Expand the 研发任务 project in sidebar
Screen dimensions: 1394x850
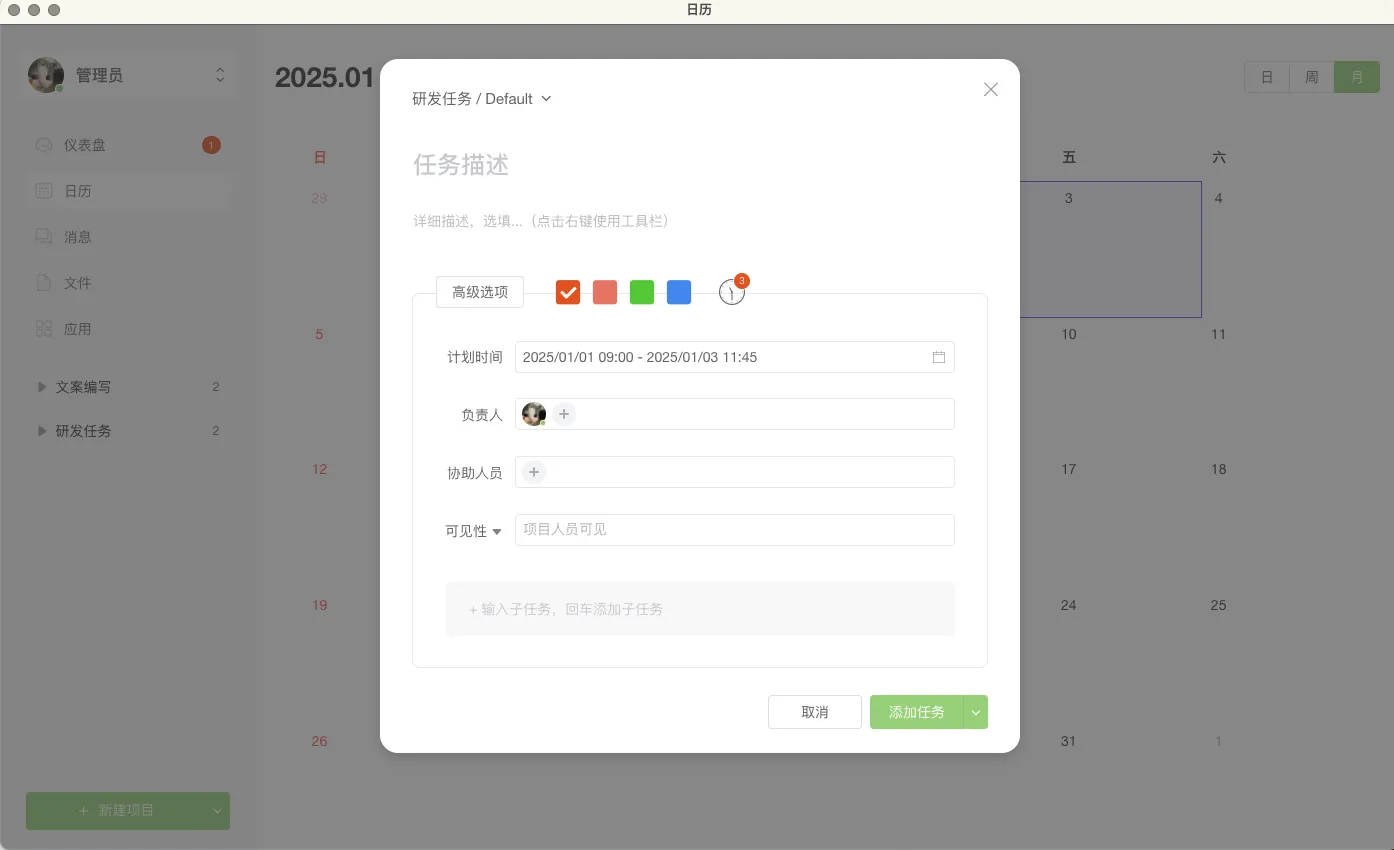(x=41, y=431)
